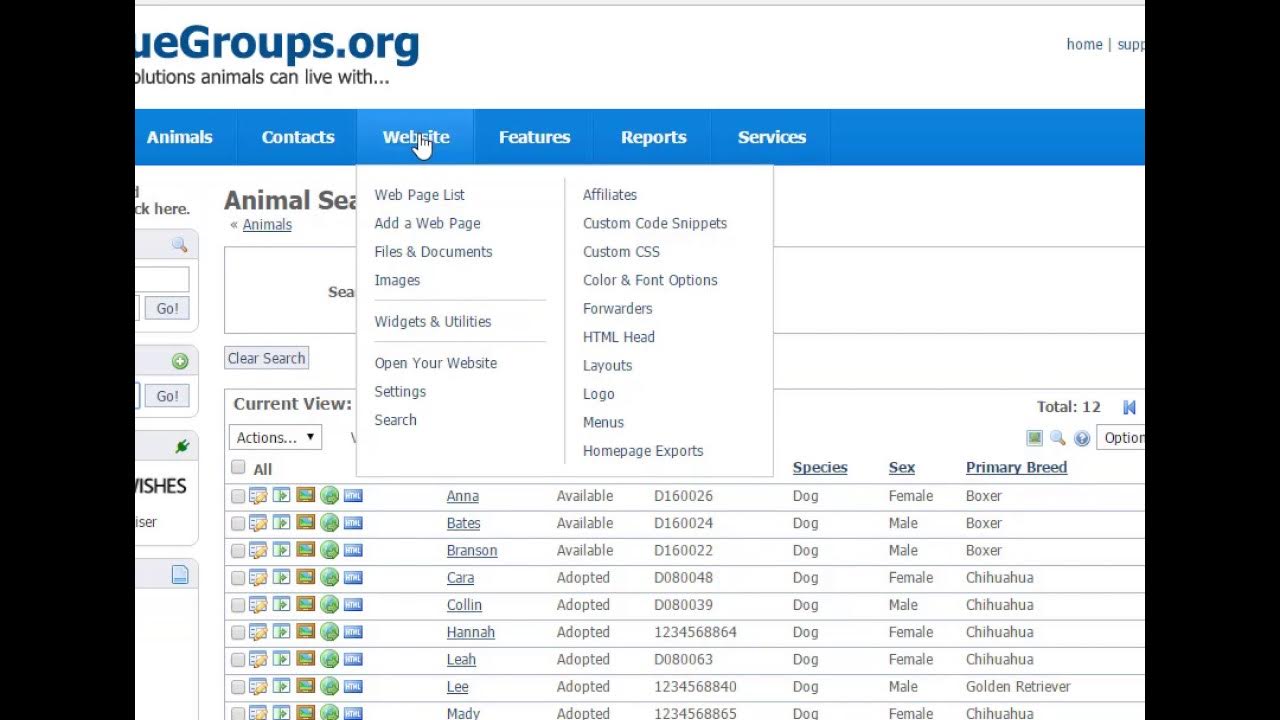Check the checkbox on Leah's row

tap(237, 658)
